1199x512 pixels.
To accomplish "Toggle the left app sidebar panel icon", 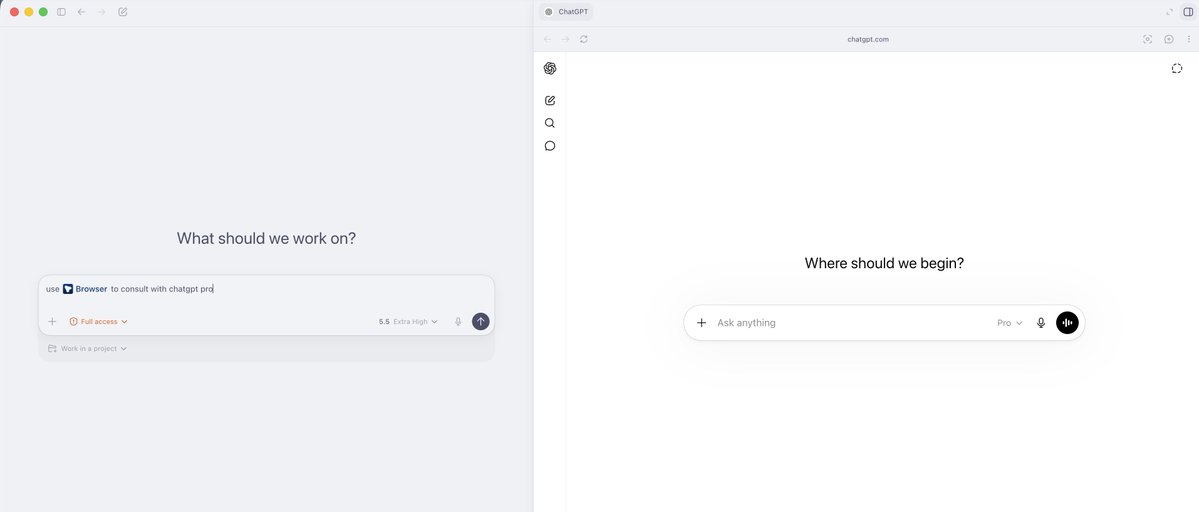I will [x=61, y=12].
